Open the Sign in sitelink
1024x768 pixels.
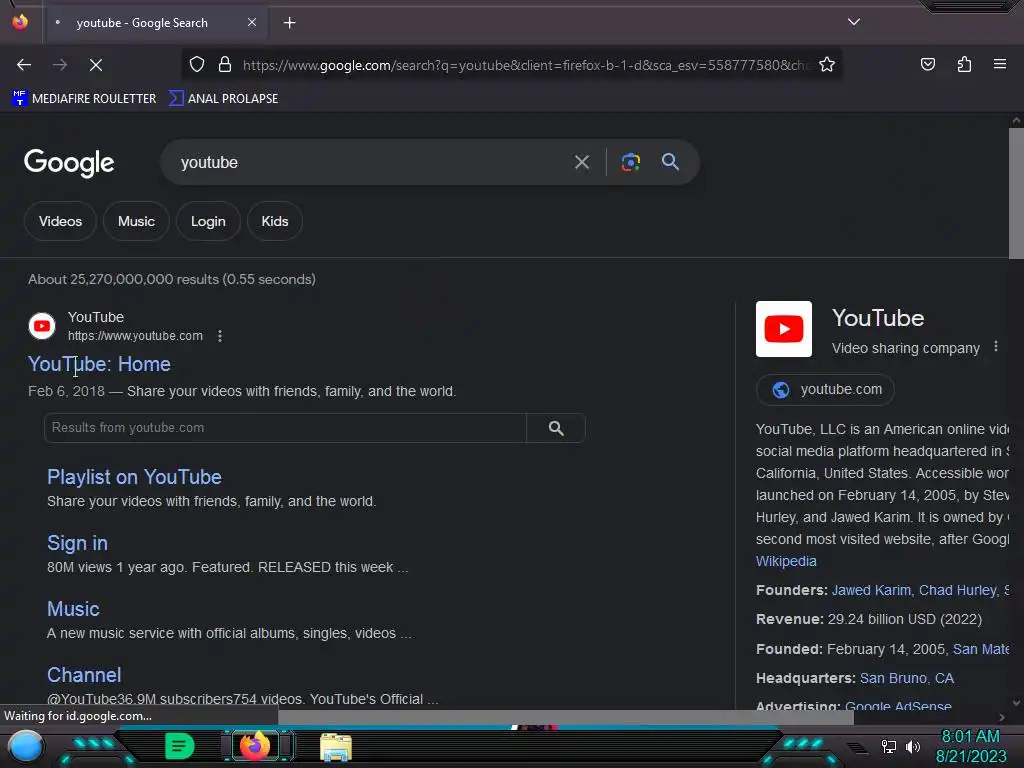pyautogui.click(x=77, y=543)
